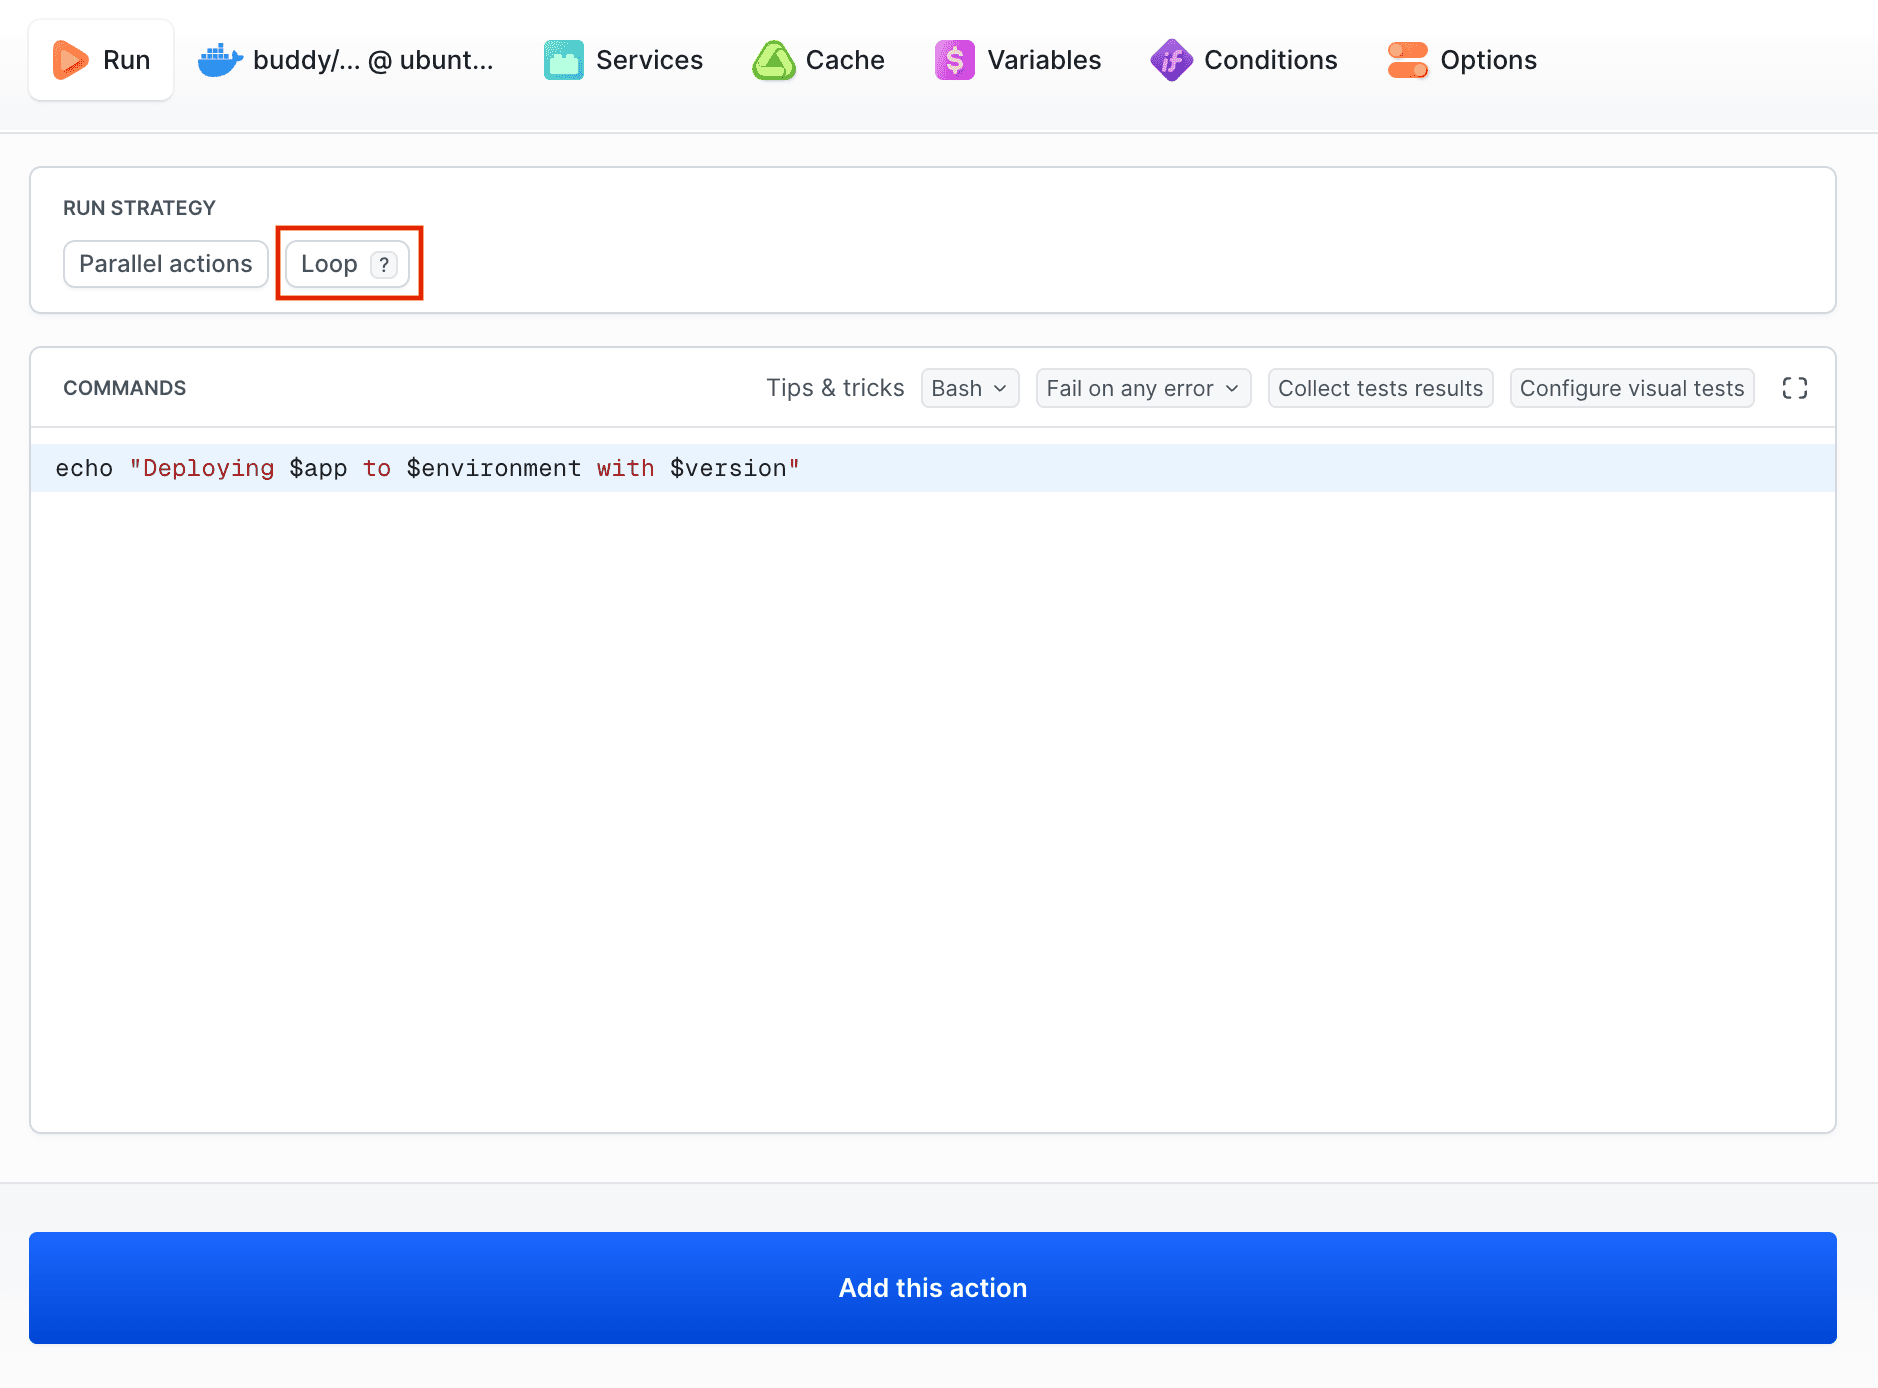Screen dimensions: 1878x1388
Task: Click the Options toggle-sliders icon
Action: (1410, 59)
